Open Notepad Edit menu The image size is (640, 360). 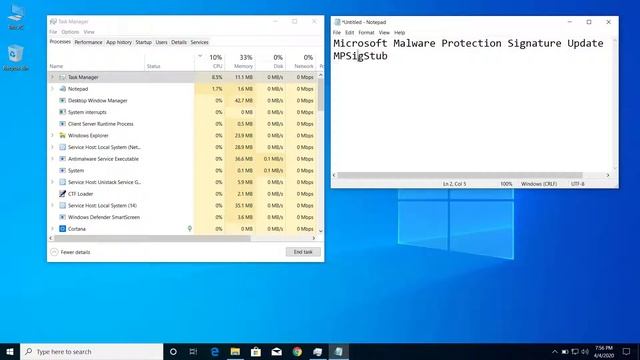click(349, 33)
